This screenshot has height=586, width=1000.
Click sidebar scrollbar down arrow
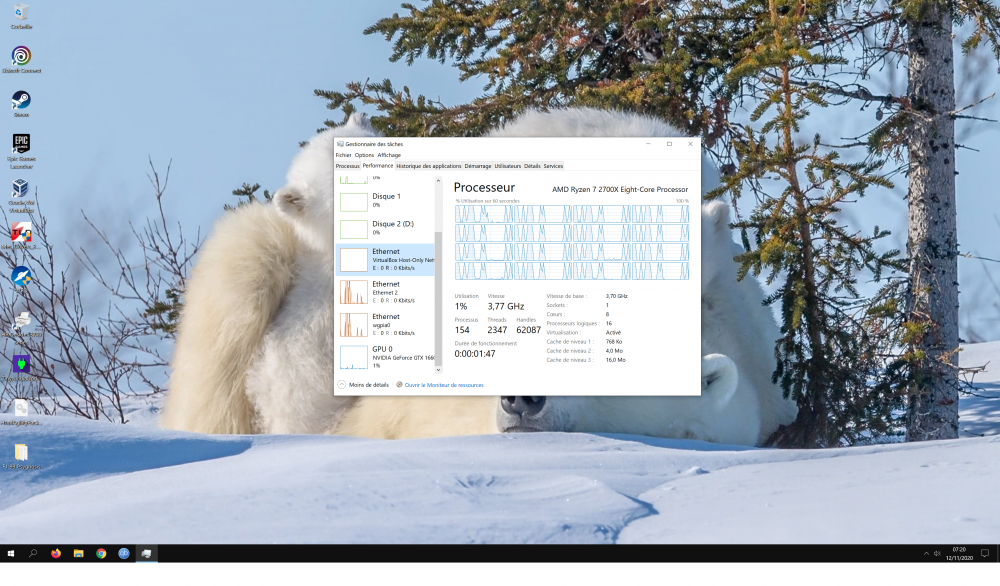pos(438,369)
